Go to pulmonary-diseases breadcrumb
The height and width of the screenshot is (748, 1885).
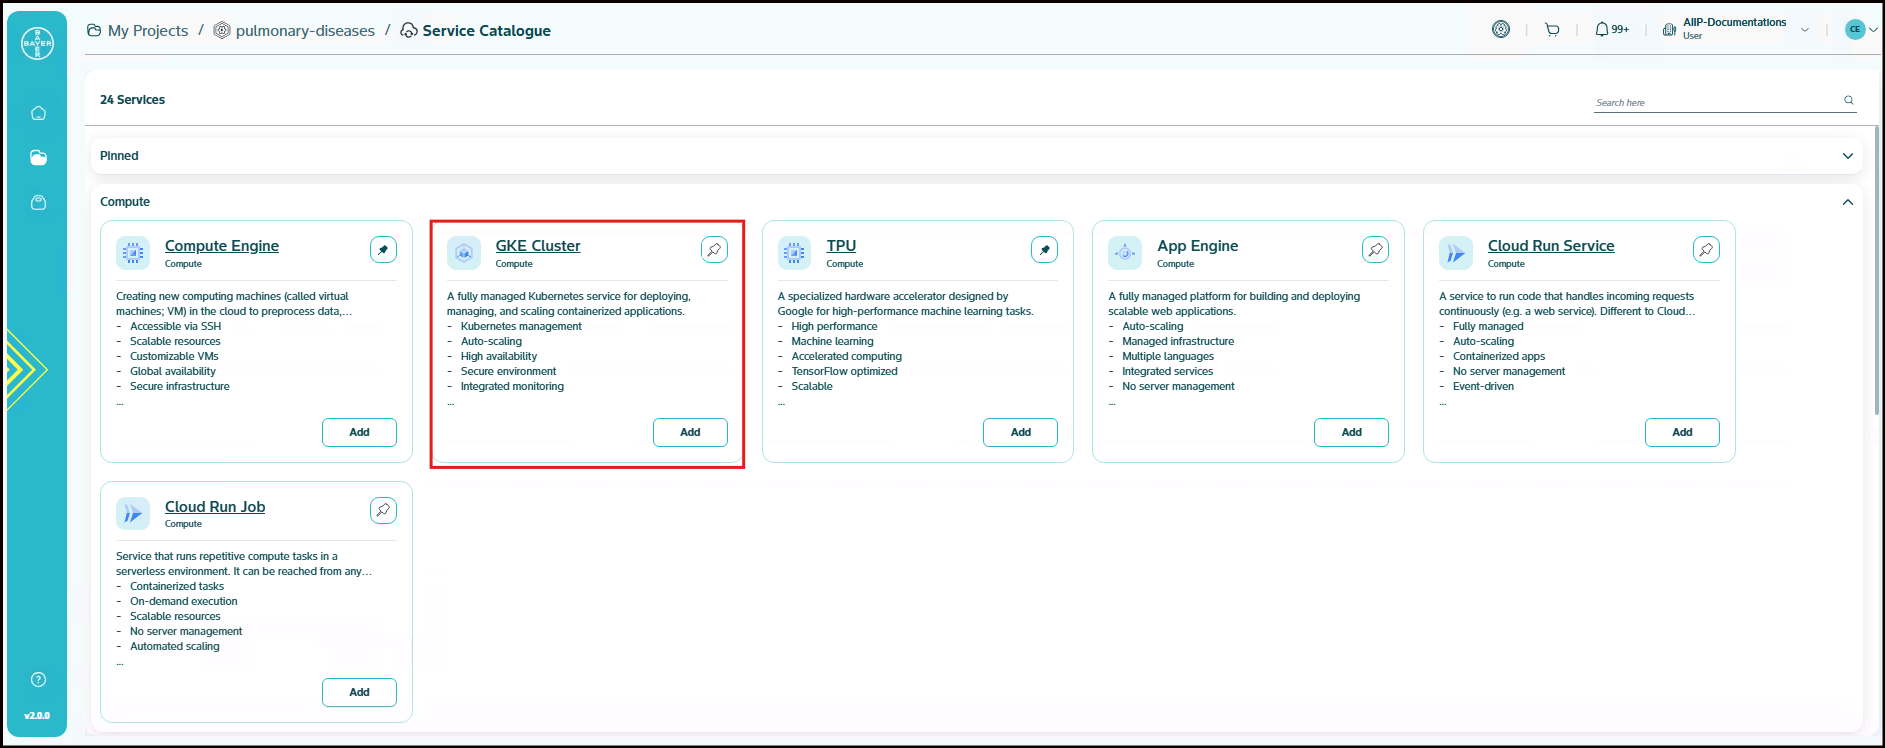click(305, 31)
